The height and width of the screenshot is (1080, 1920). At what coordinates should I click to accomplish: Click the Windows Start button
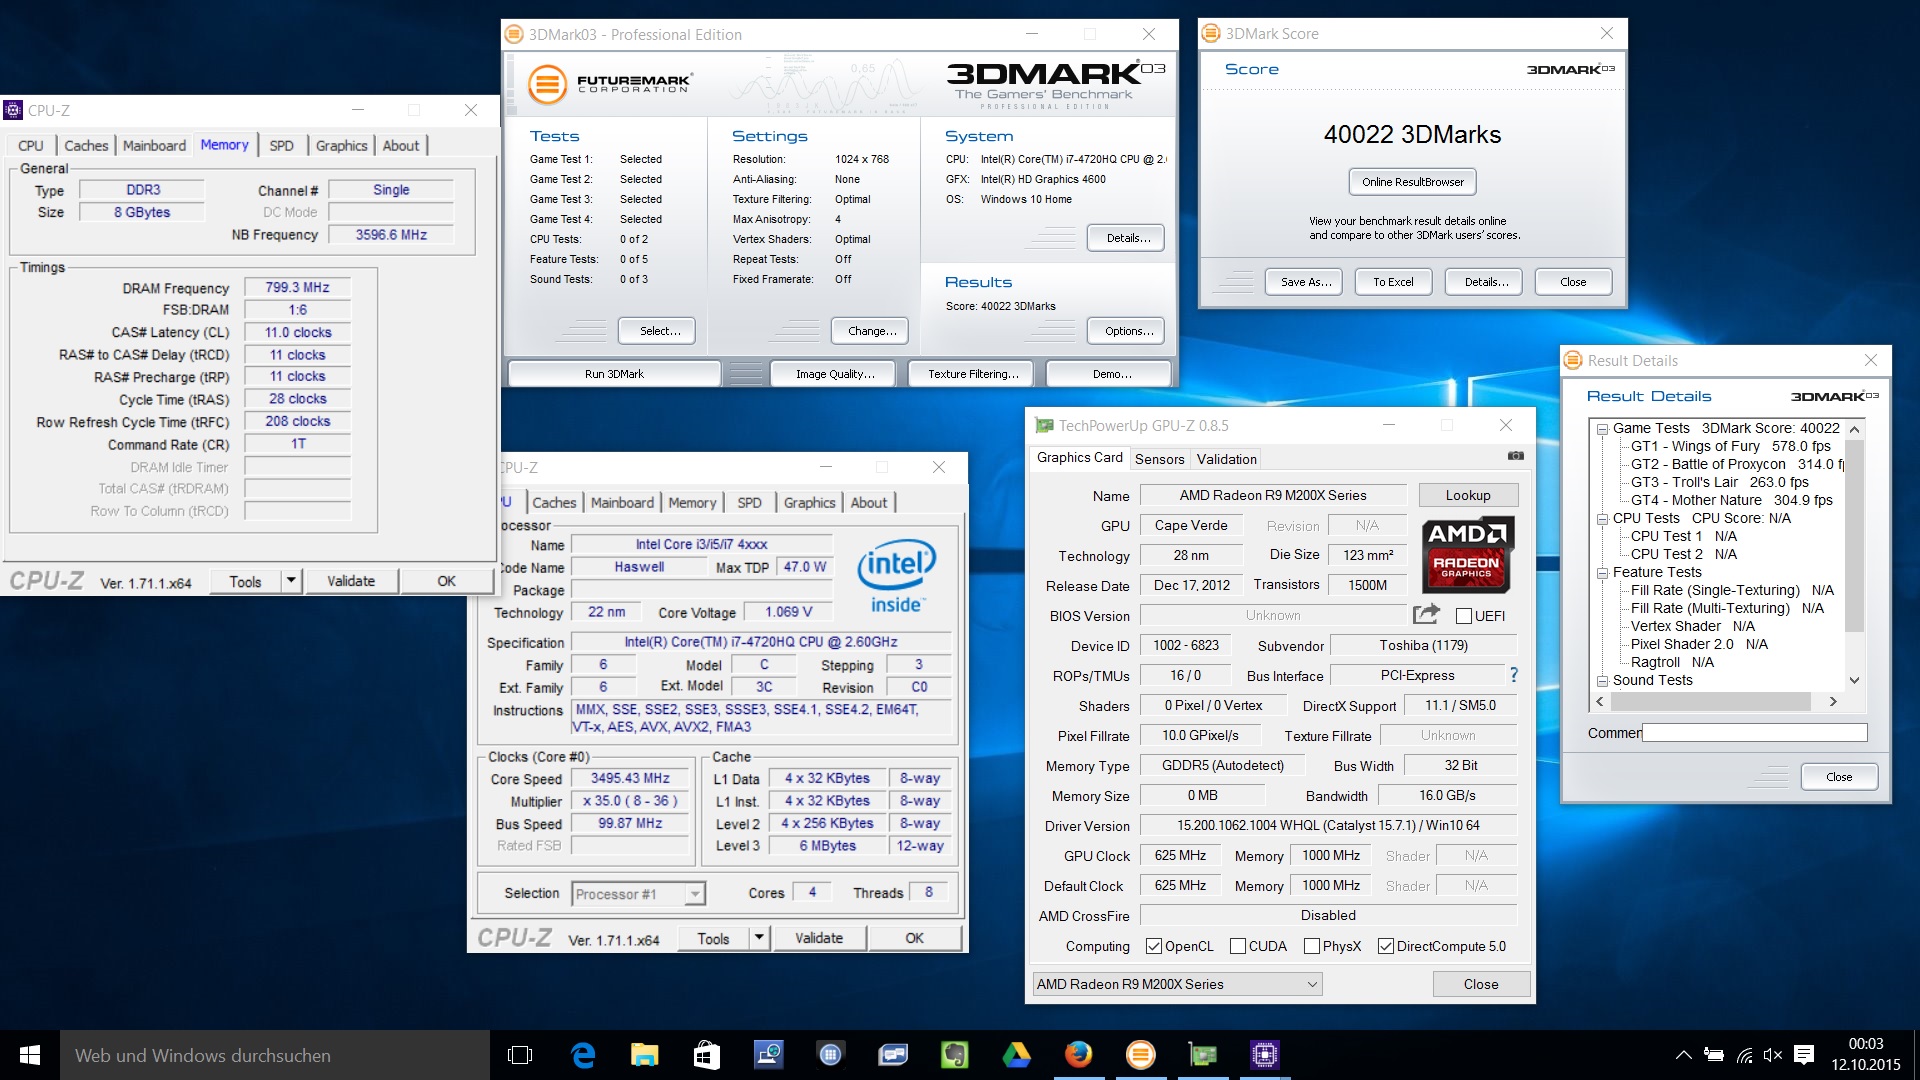tap(30, 1055)
